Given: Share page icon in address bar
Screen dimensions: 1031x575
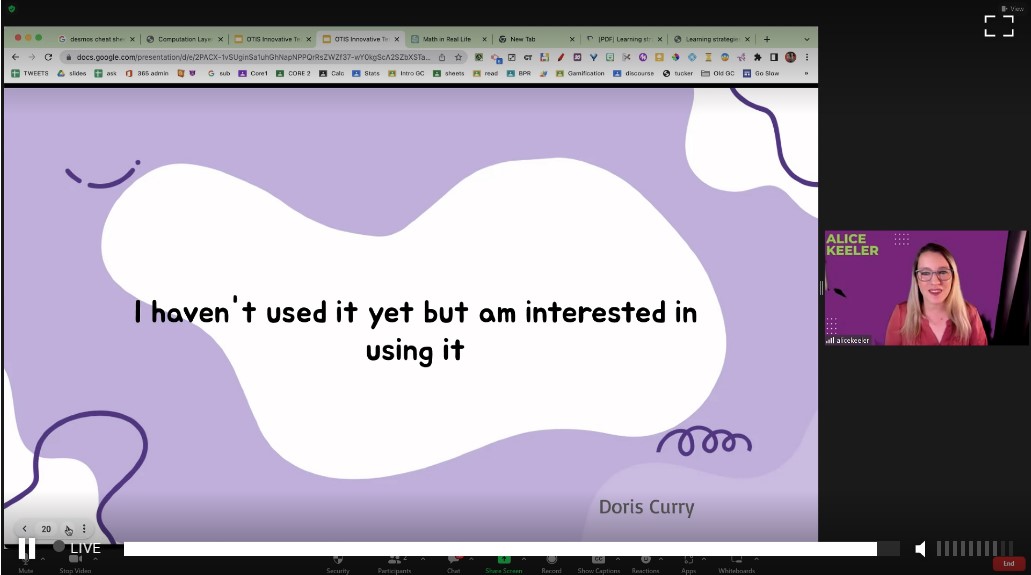Looking at the screenshot, I should 443,57.
